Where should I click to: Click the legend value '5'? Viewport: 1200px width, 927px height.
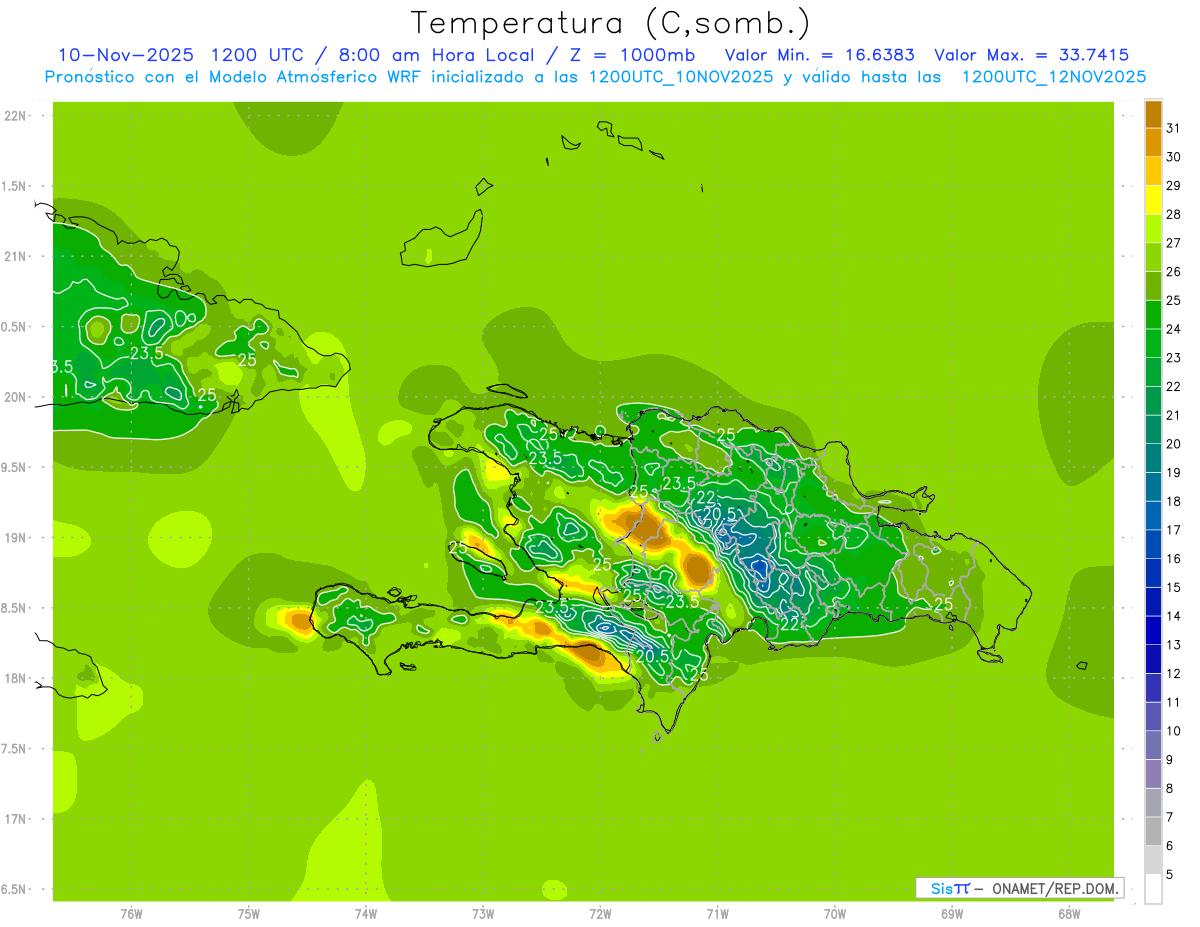point(1169,875)
